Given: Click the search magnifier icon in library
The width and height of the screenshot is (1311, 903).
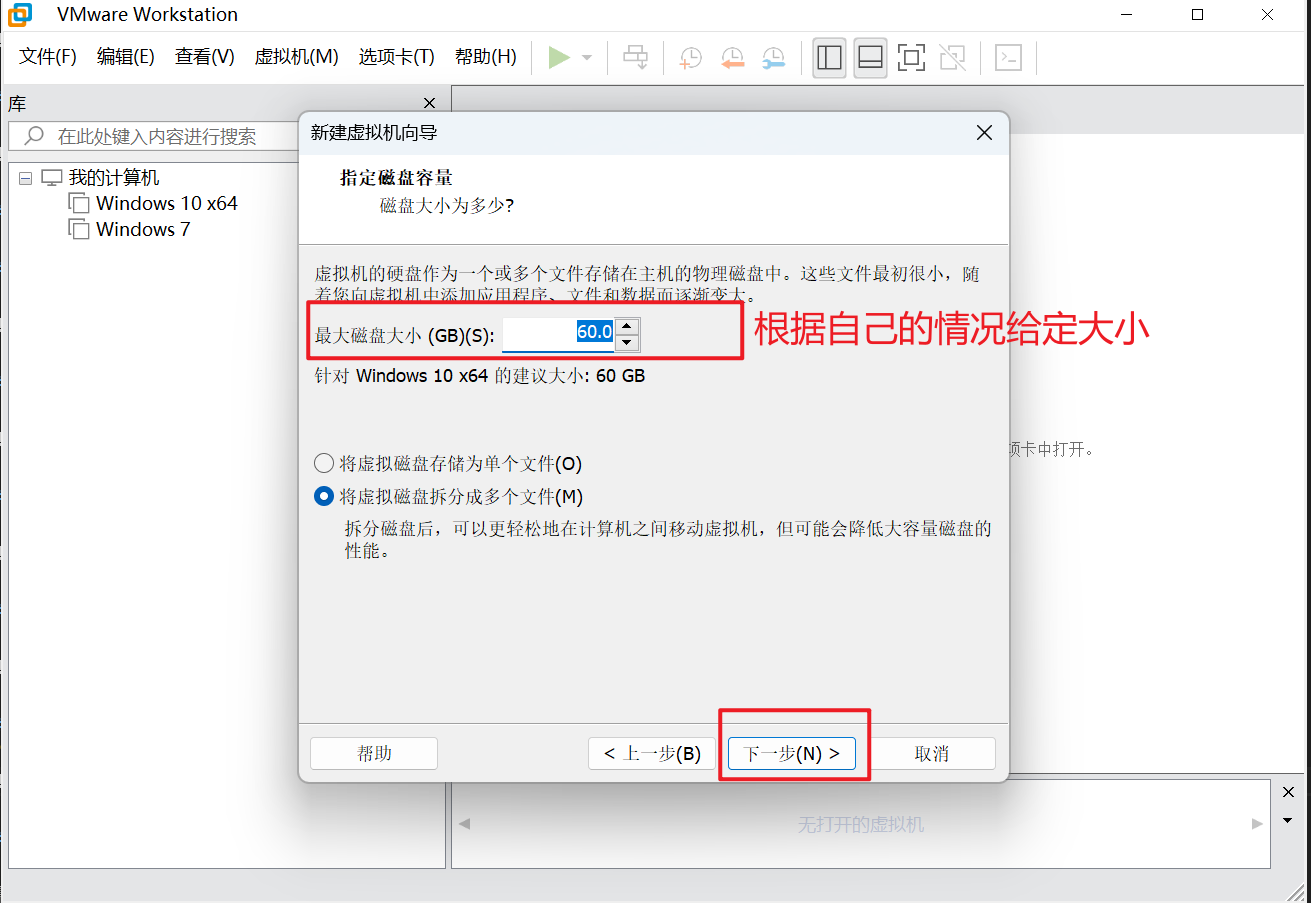Looking at the screenshot, I should 35,136.
